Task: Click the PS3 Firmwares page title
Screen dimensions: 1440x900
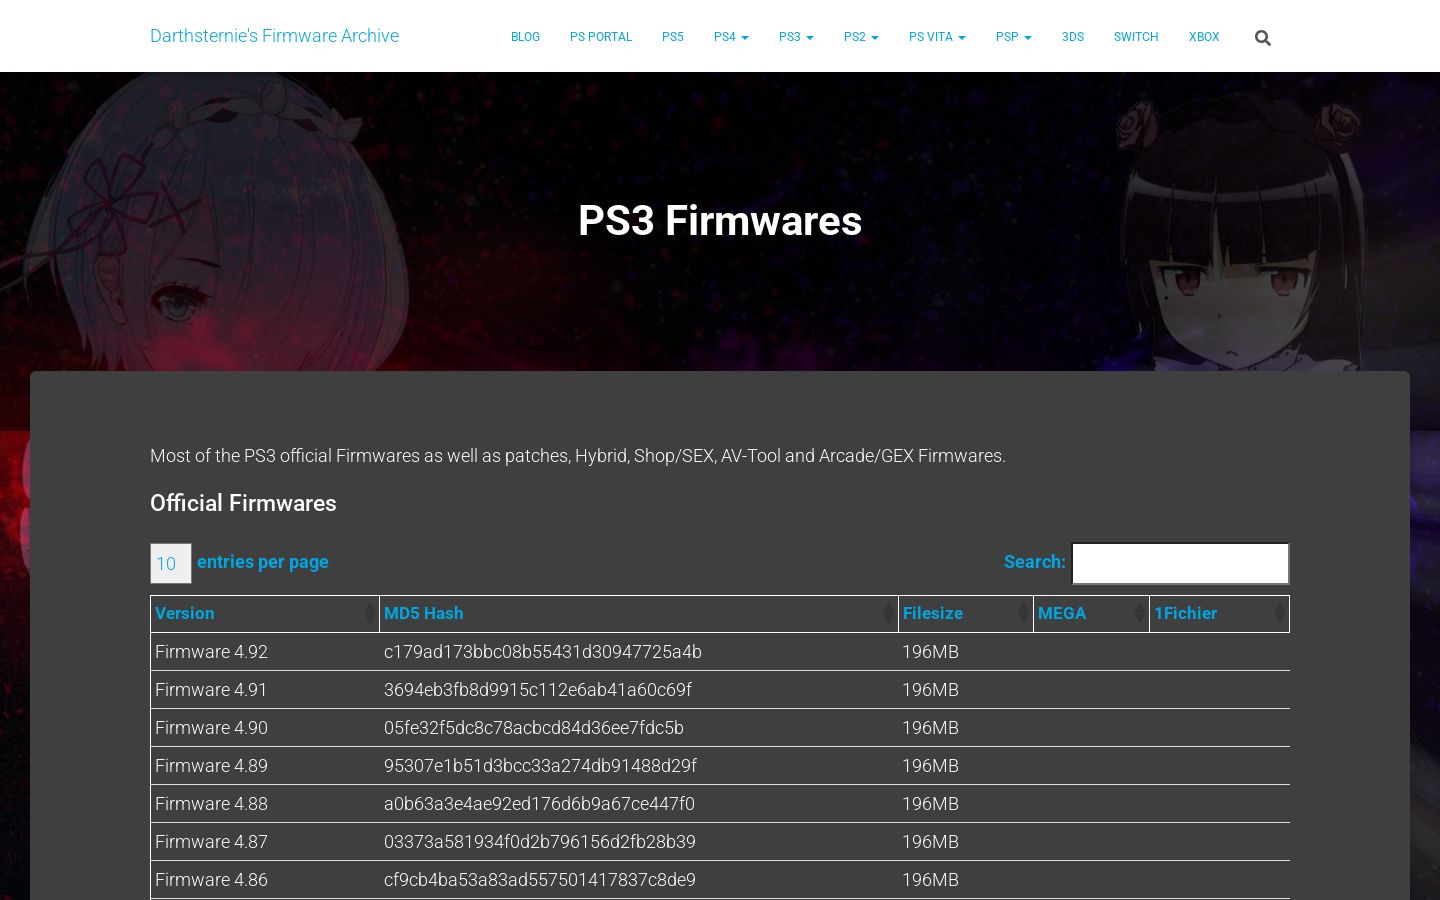Action: [720, 221]
